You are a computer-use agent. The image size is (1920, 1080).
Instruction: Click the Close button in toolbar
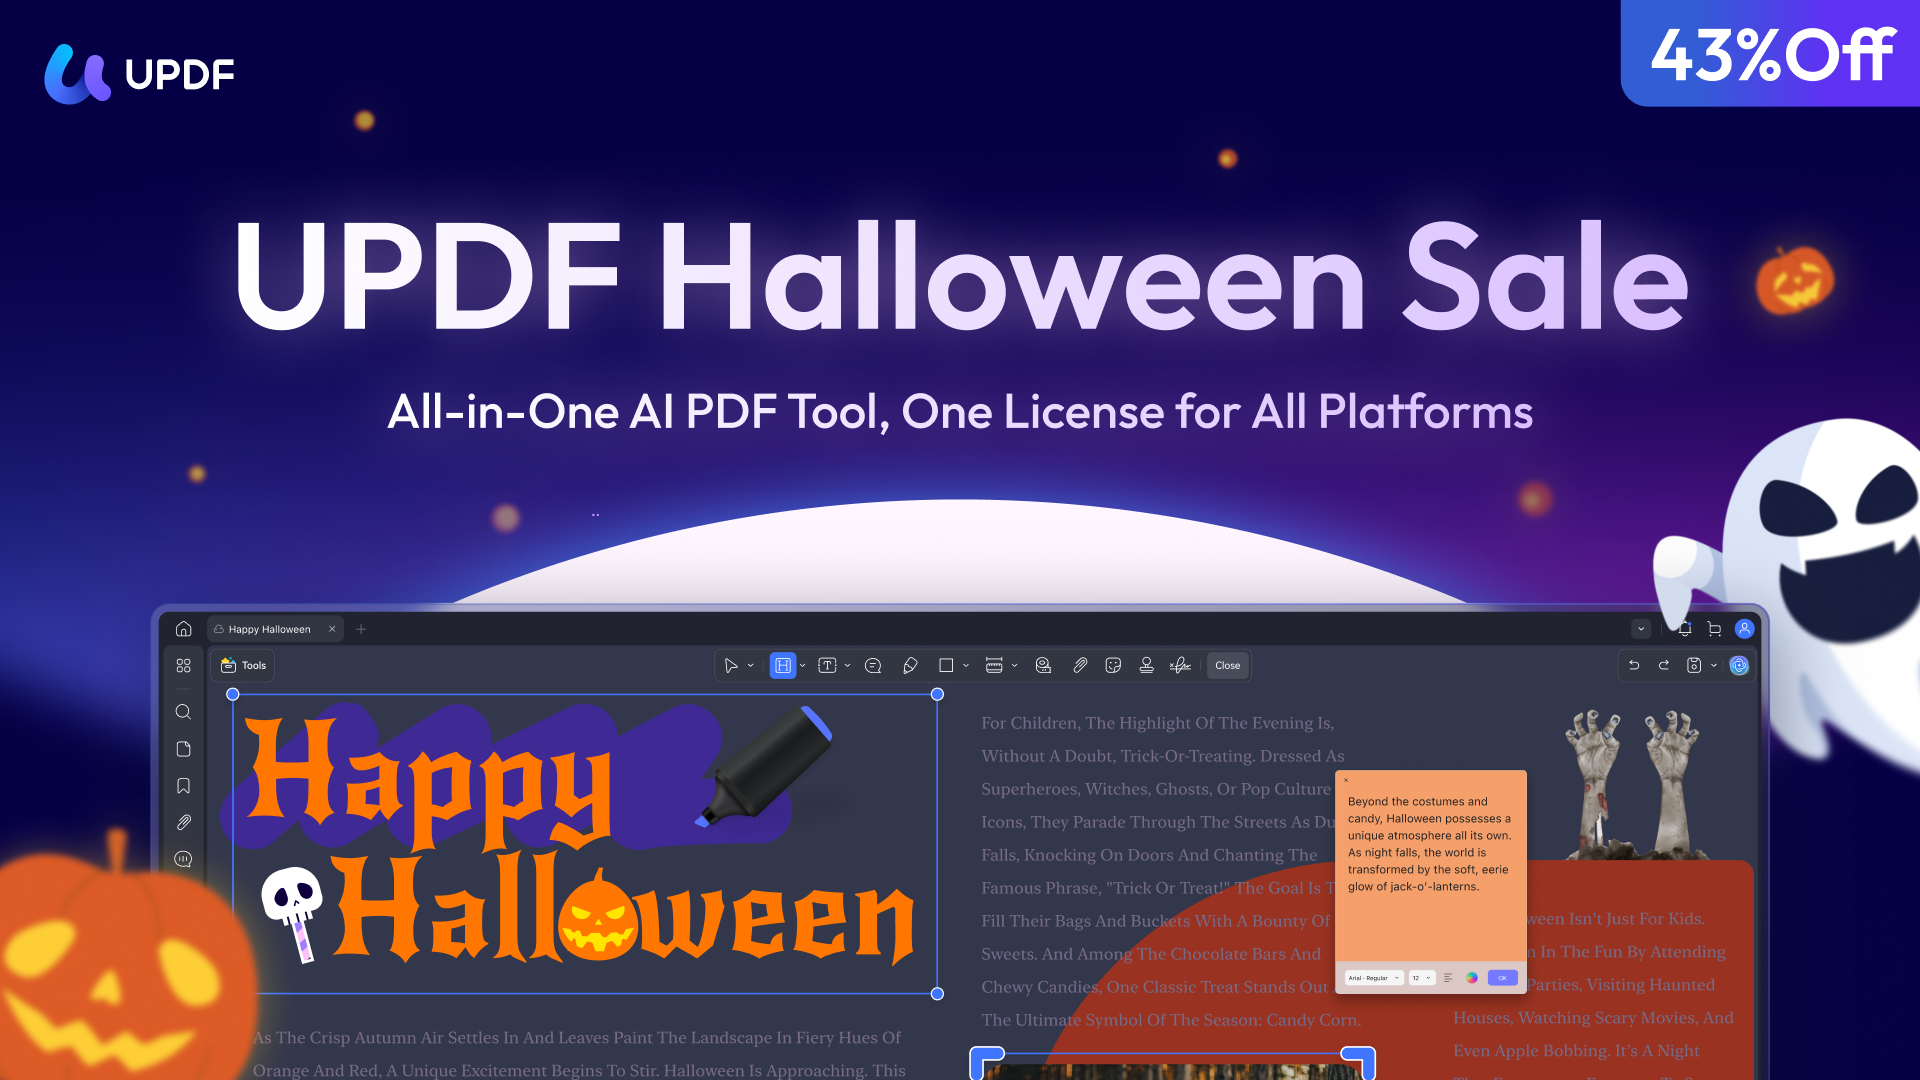point(1227,666)
